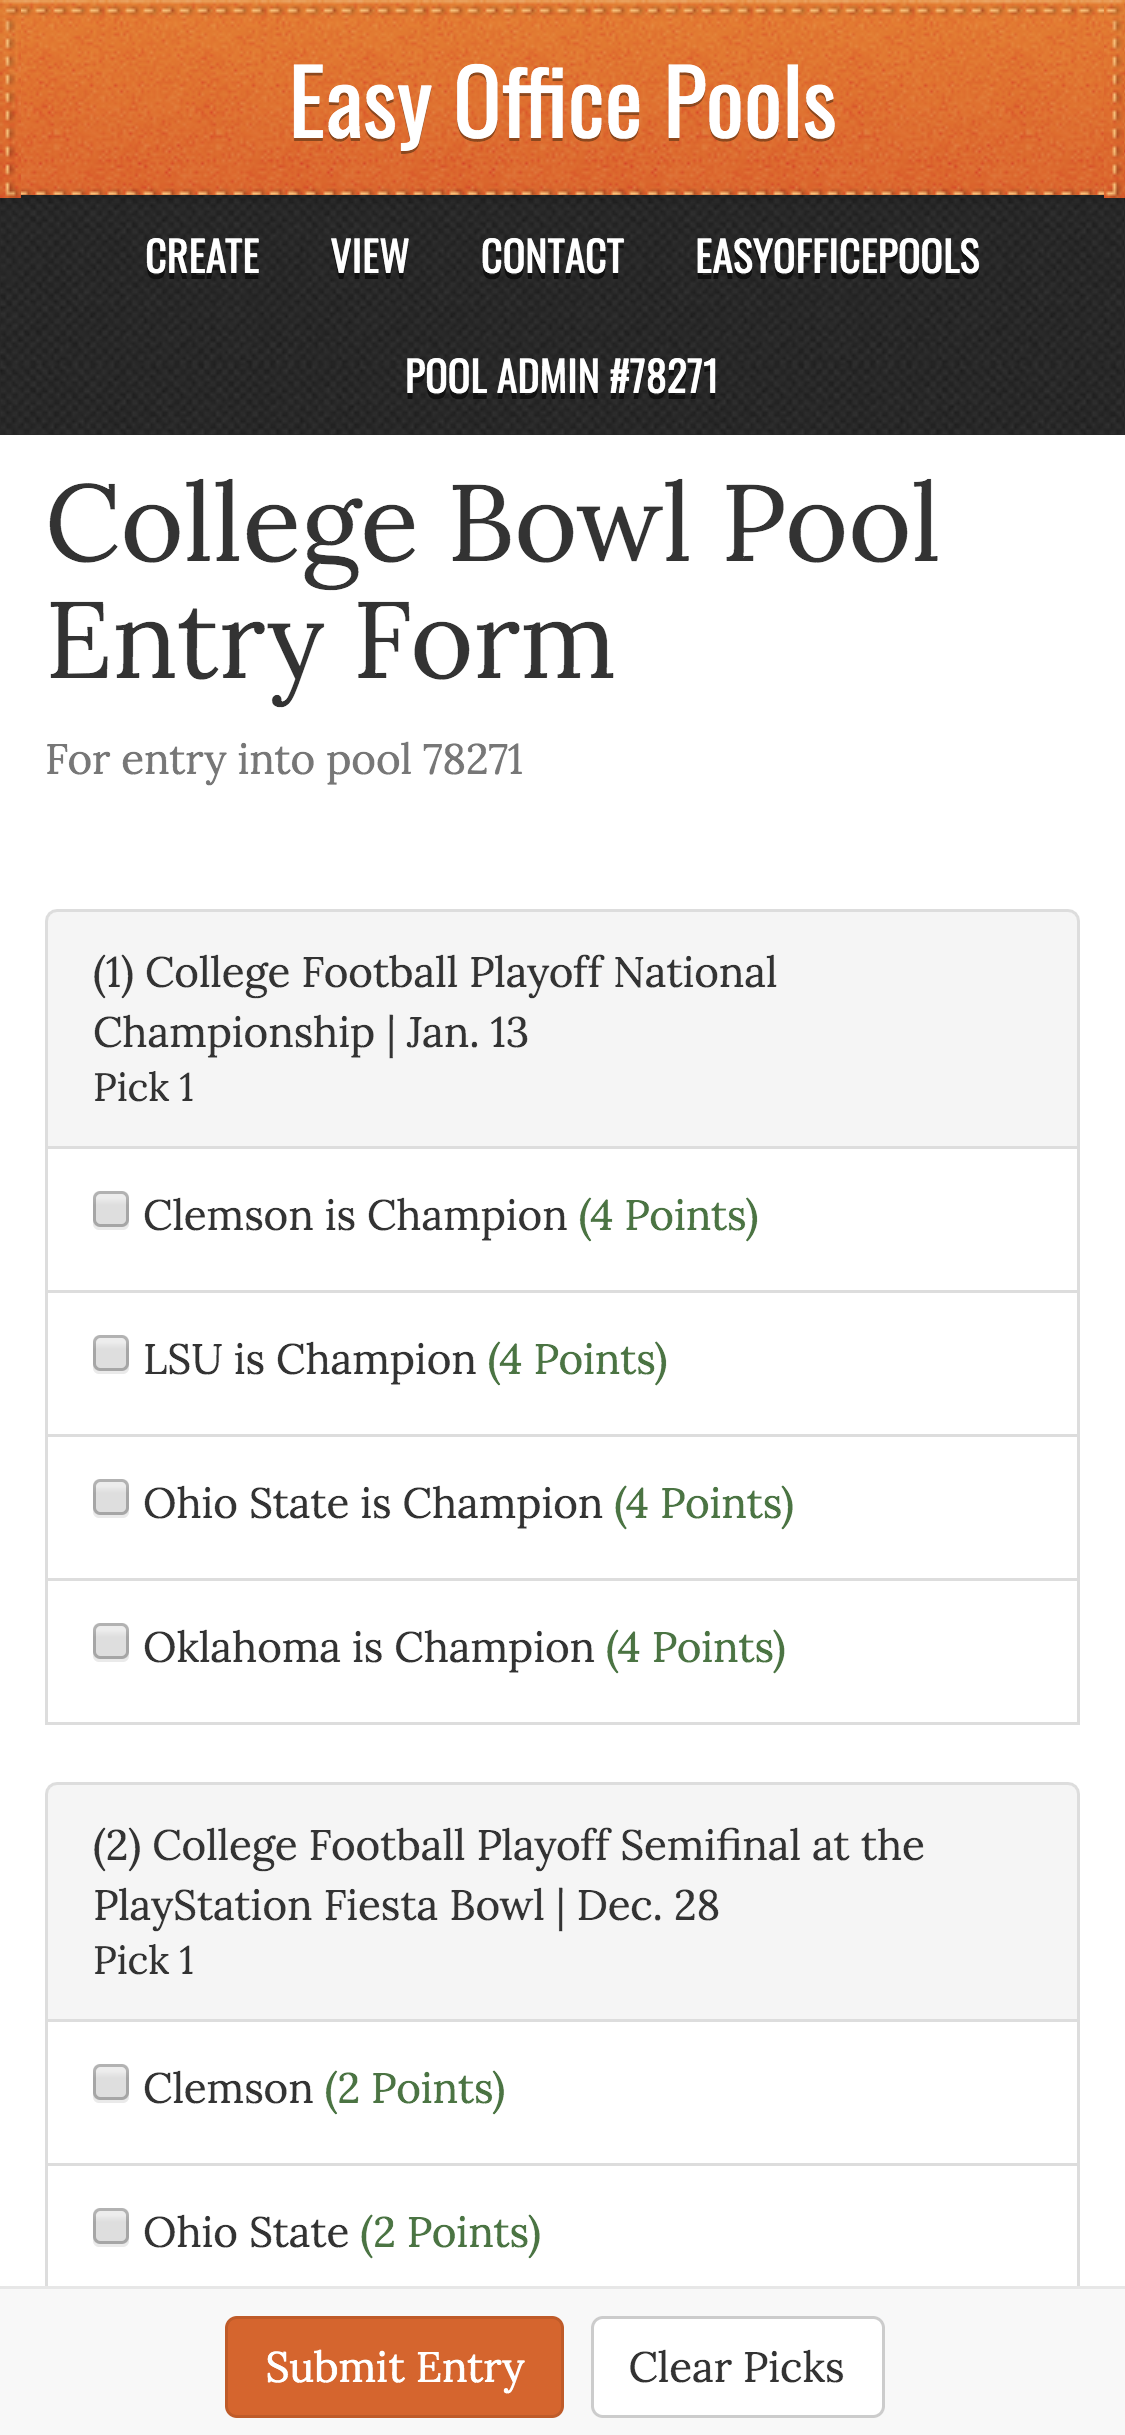Select Oklahoma is Champion
Image resolution: width=1125 pixels, height=2435 pixels.
(x=110, y=1642)
